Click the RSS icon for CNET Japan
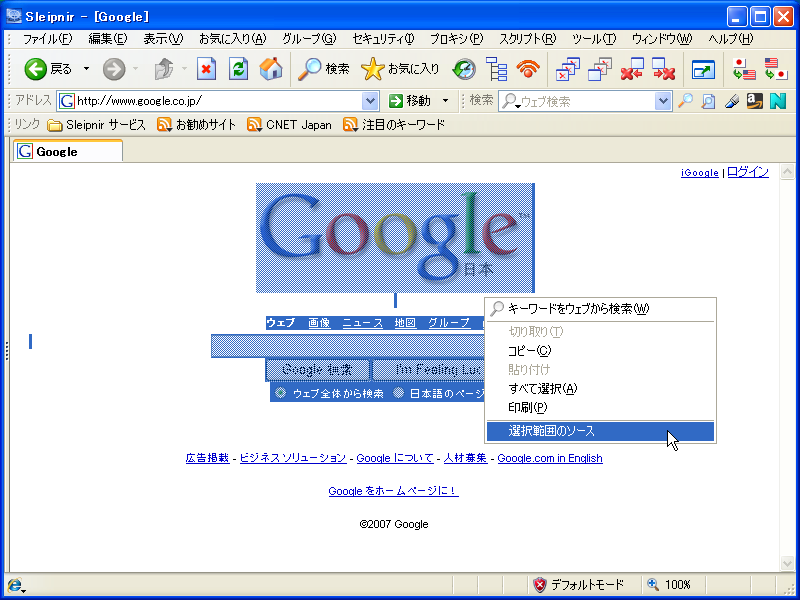The height and width of the screenshot is (600, 800). (x=254, y=124)
